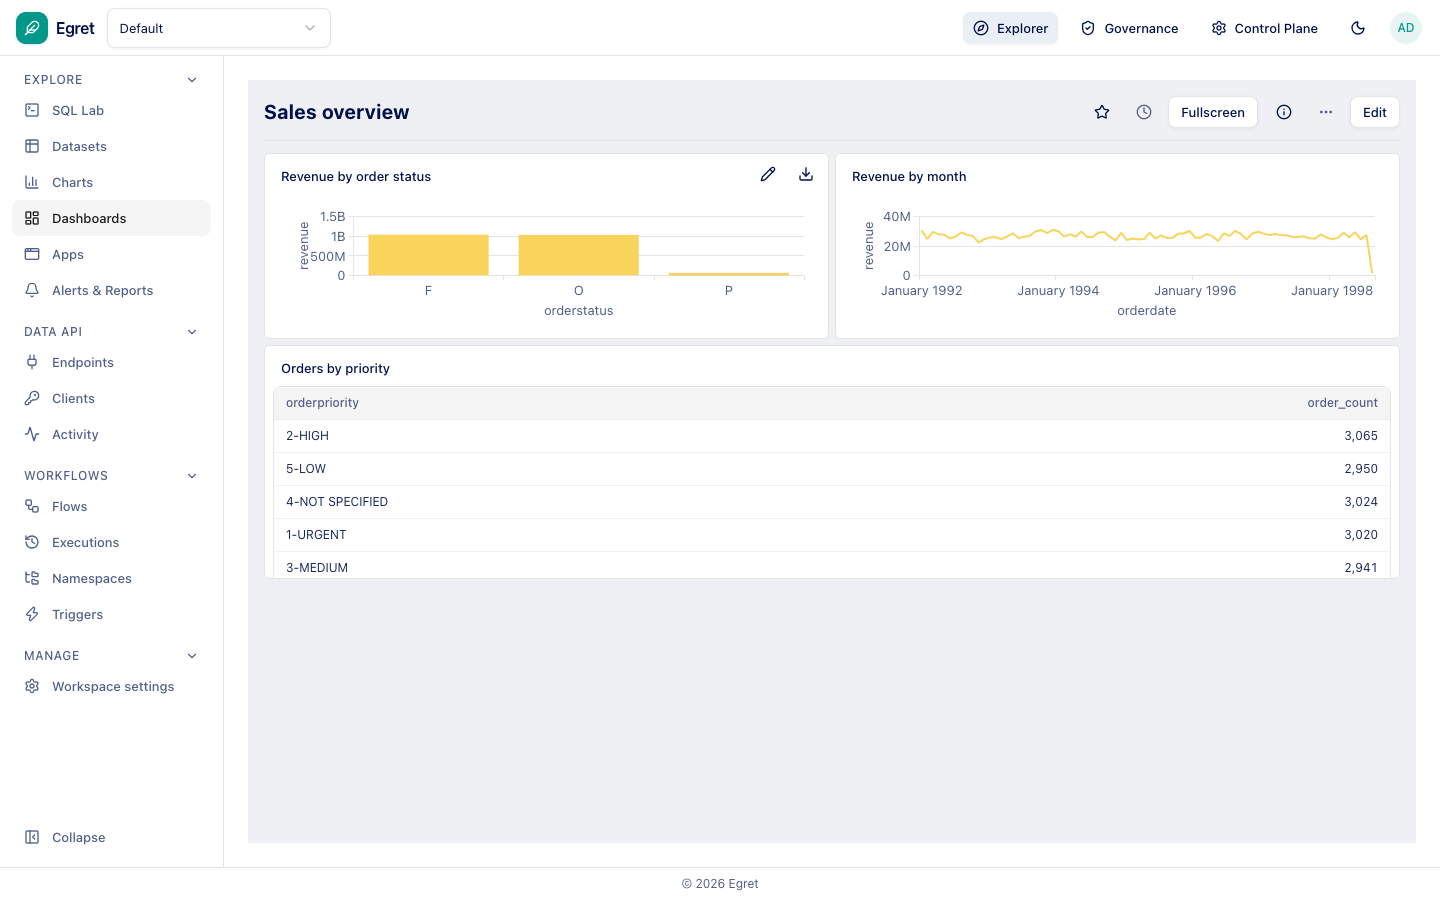Open Triggers

point(111,614)
